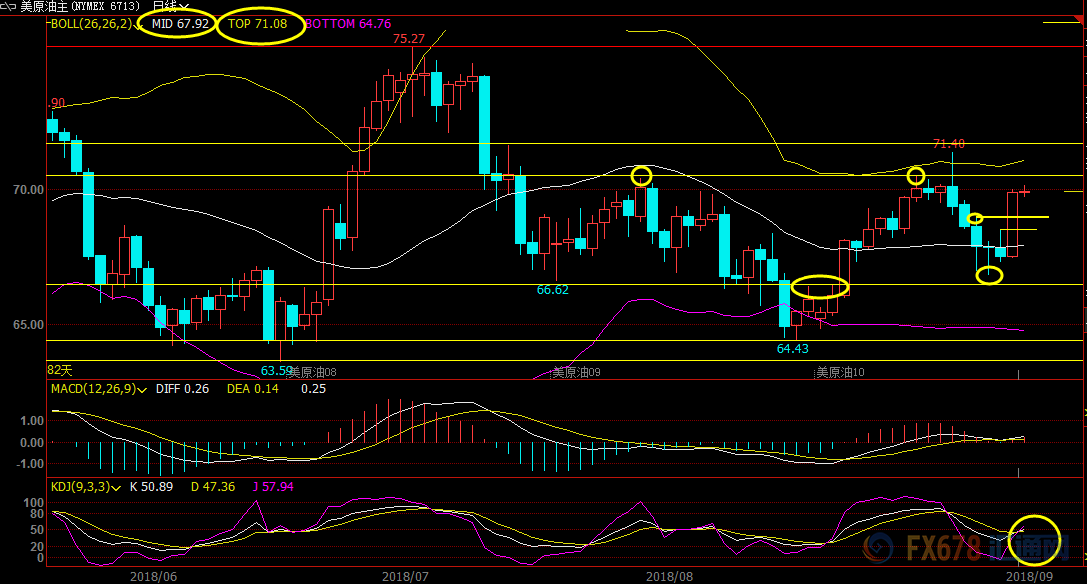Click the circled TOP 71.08 label

coord(258,23)
